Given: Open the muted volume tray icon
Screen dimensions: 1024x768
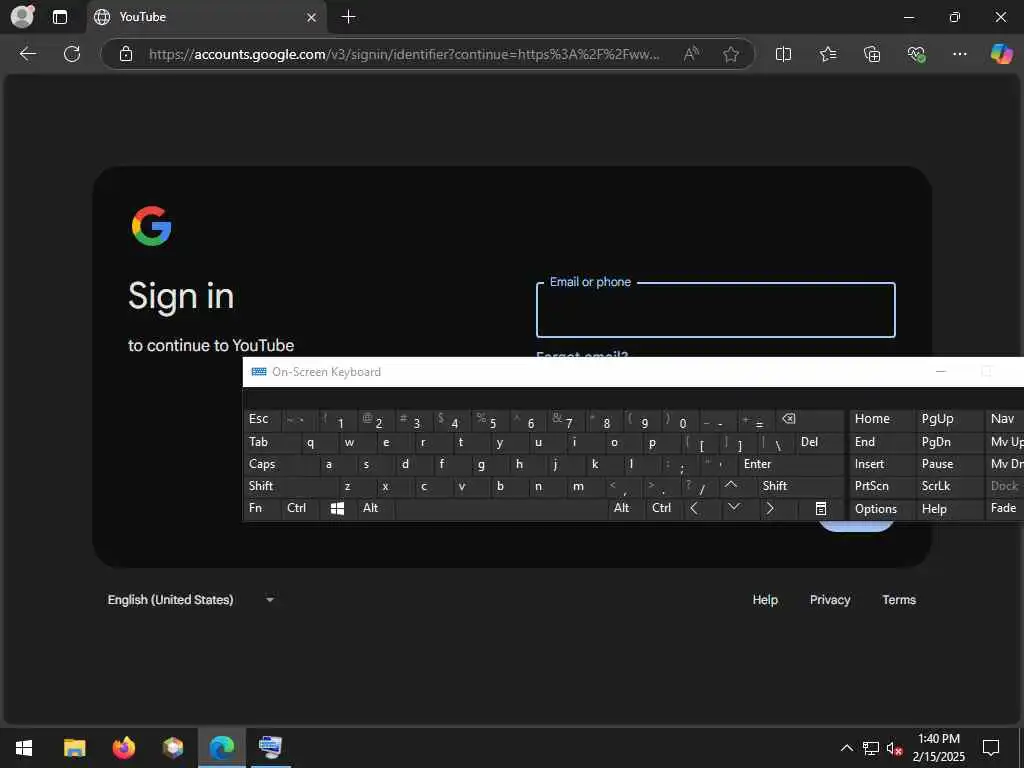Looking at the screenshot, I should pyautogui.click(x=894, y=748).
